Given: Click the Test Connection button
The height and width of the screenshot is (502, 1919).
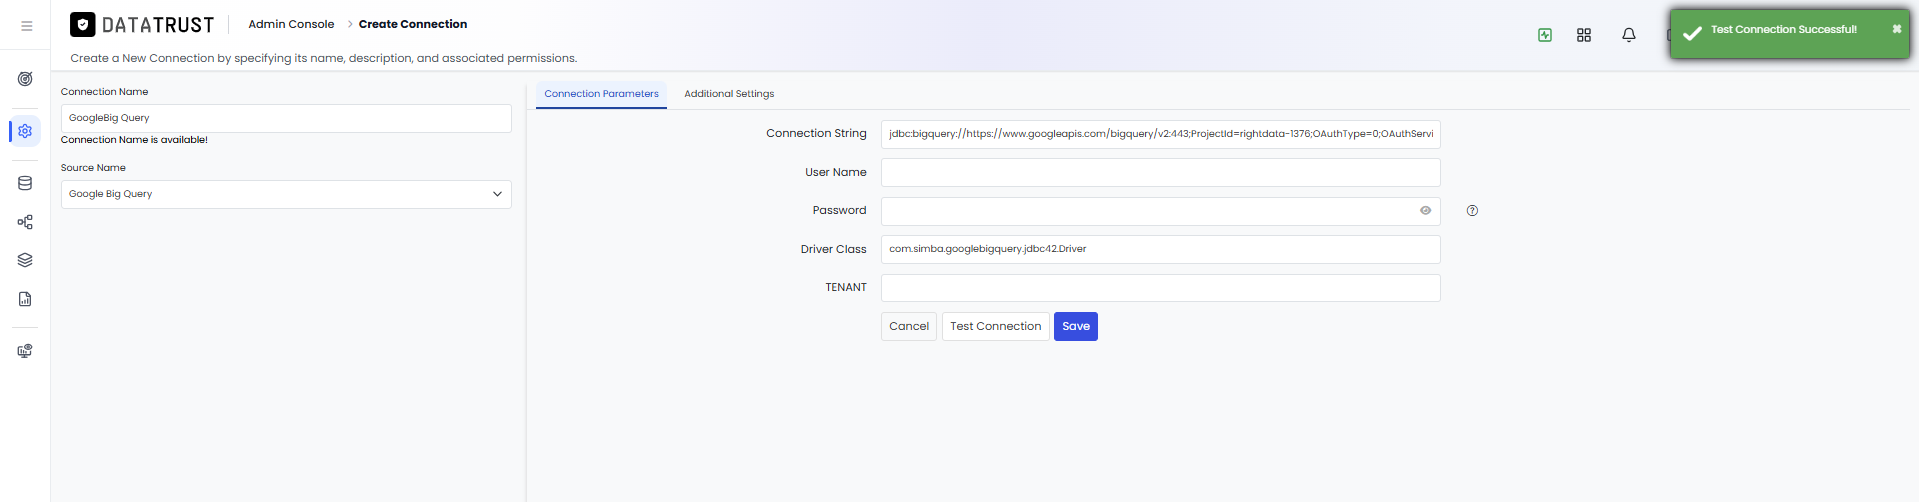Looking at the screenshot, I should pyautogui.click(x=996, y=327).
